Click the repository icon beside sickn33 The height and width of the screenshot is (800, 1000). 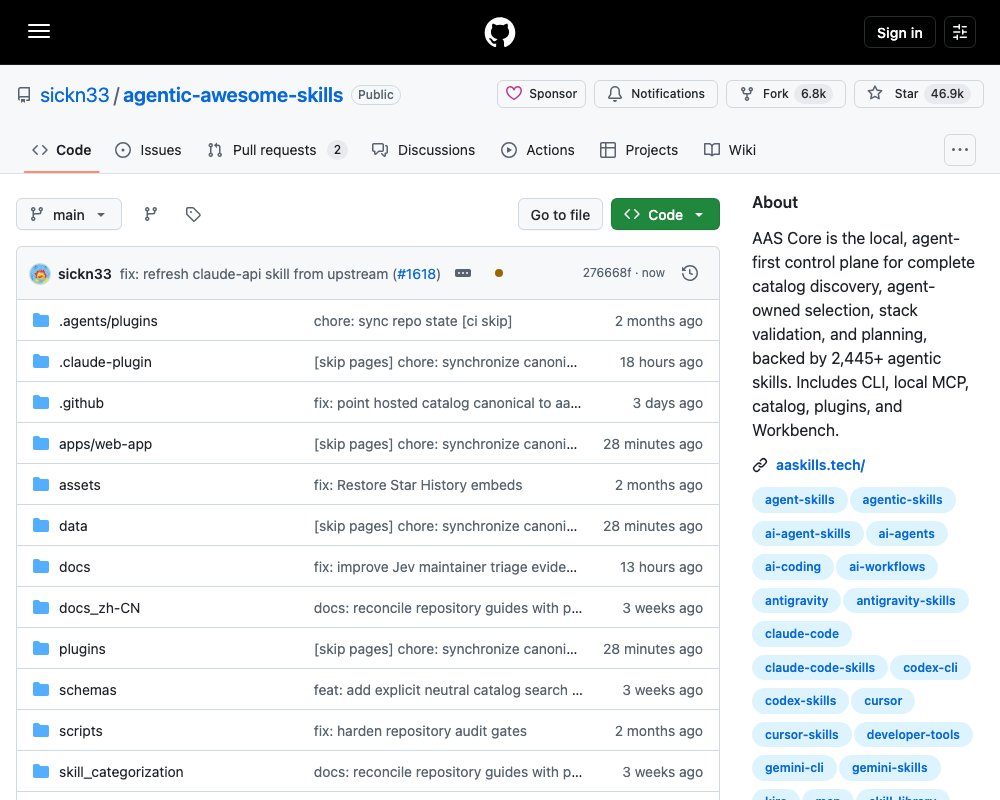(24, 95)
